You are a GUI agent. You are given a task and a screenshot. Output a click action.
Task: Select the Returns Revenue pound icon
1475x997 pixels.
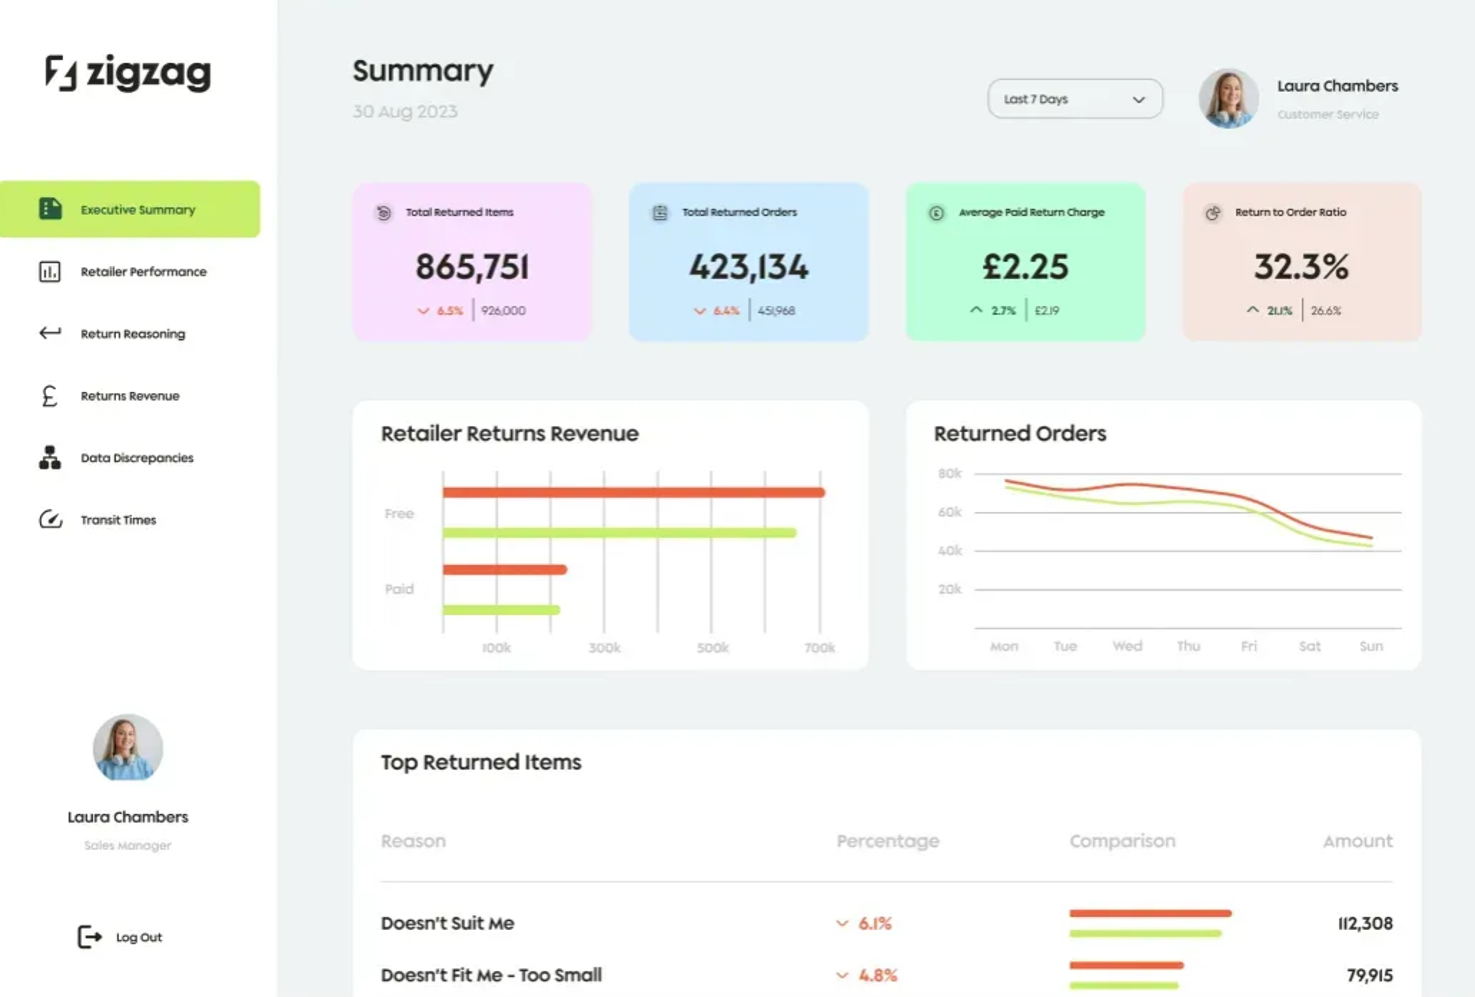49,396
